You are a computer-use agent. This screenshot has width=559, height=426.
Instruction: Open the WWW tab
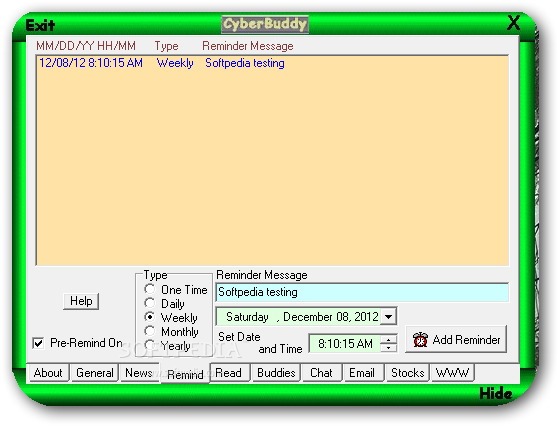[452, 373]
